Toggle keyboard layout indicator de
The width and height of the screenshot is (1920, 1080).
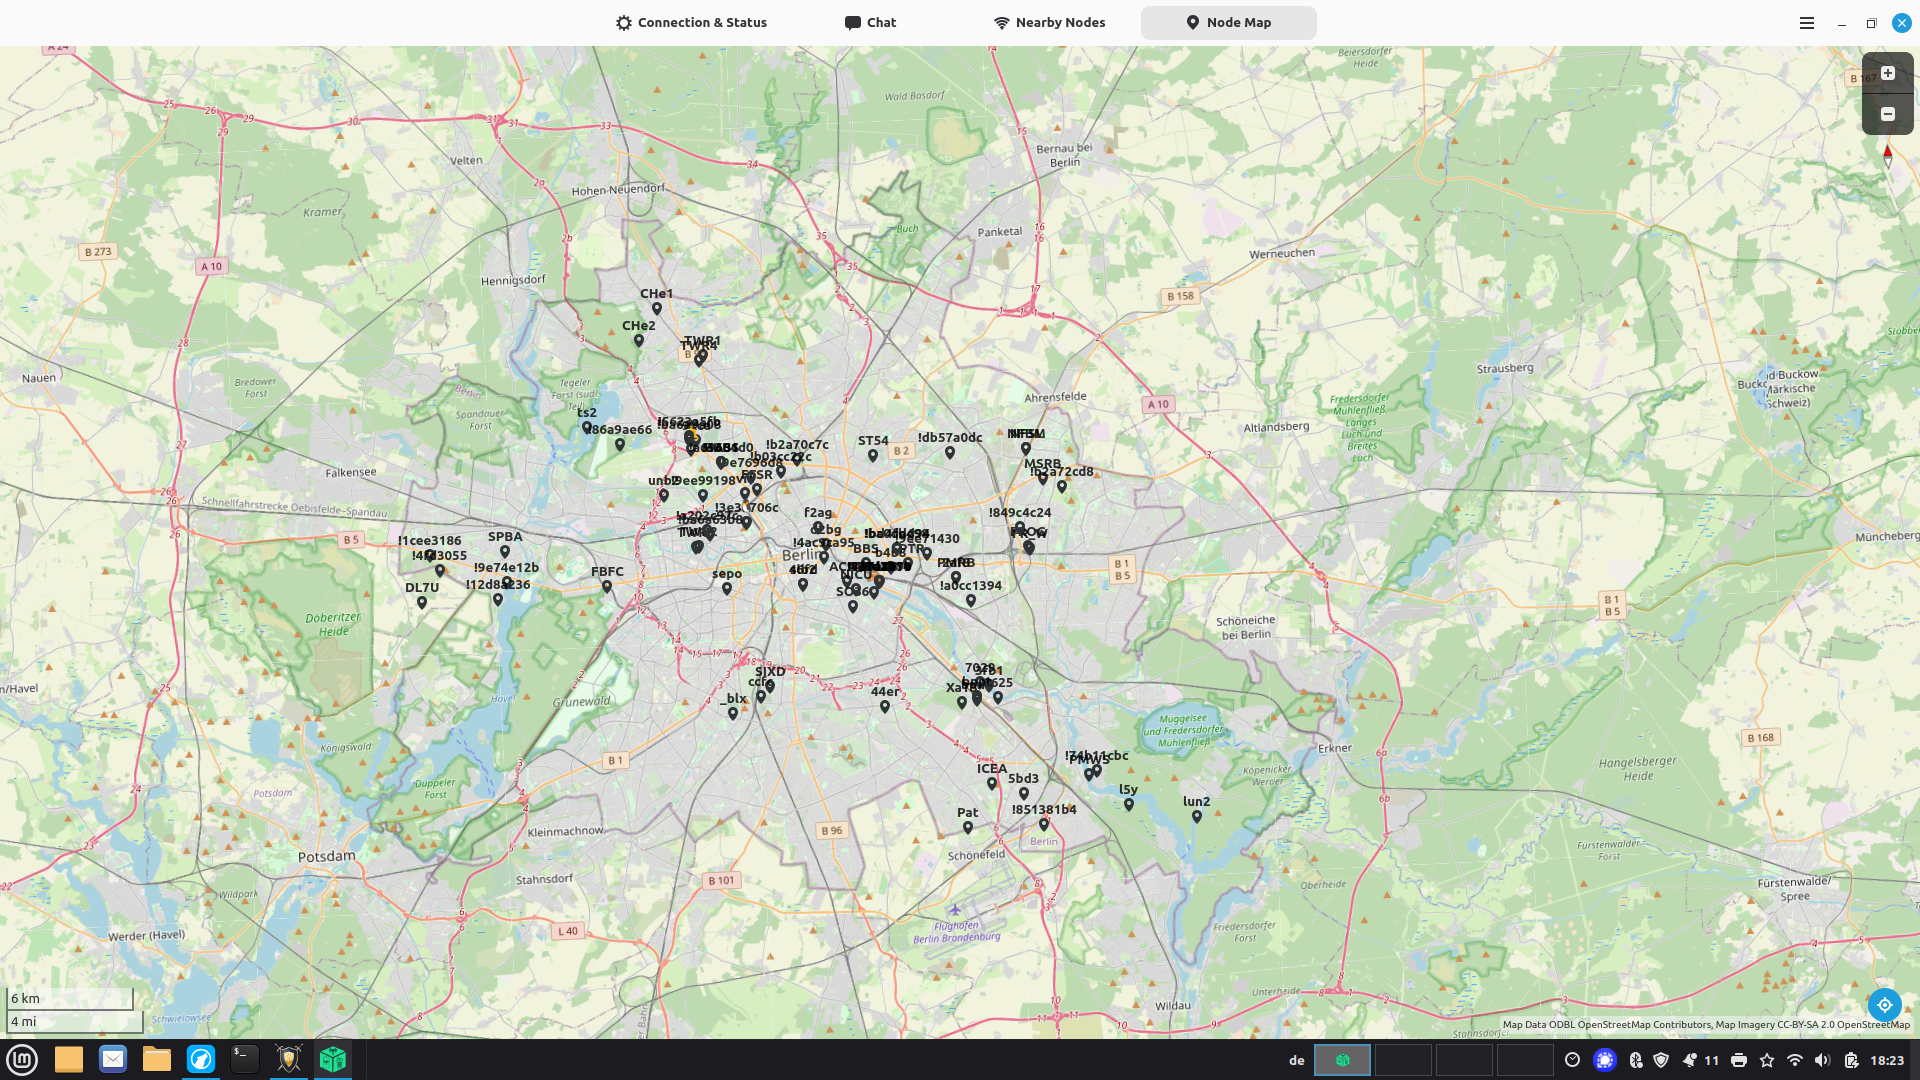coord(1296,1060)
